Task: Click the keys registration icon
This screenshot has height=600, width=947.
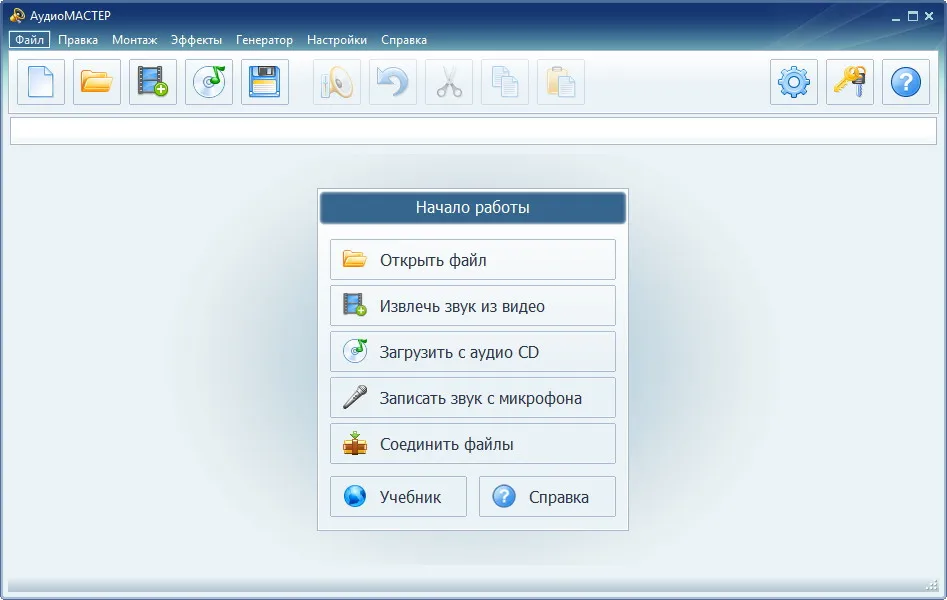Action: pyautogui.click(x=850, y=82)
